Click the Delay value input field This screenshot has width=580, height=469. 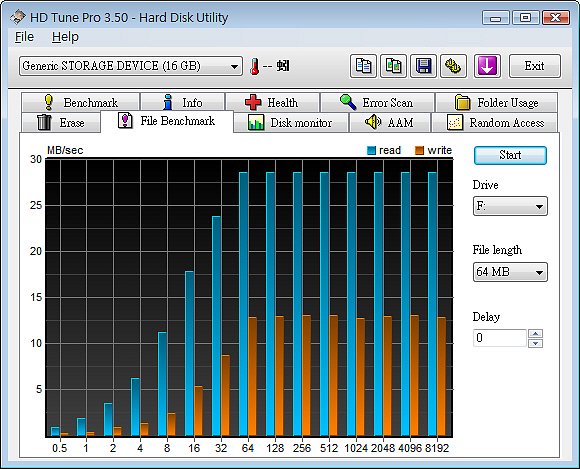[x=500, y=338]
